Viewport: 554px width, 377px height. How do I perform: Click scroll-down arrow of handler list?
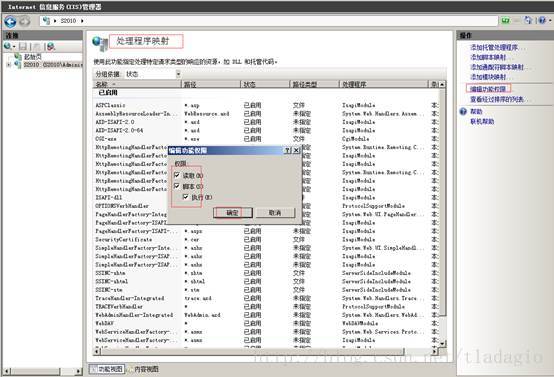point(442,343)
